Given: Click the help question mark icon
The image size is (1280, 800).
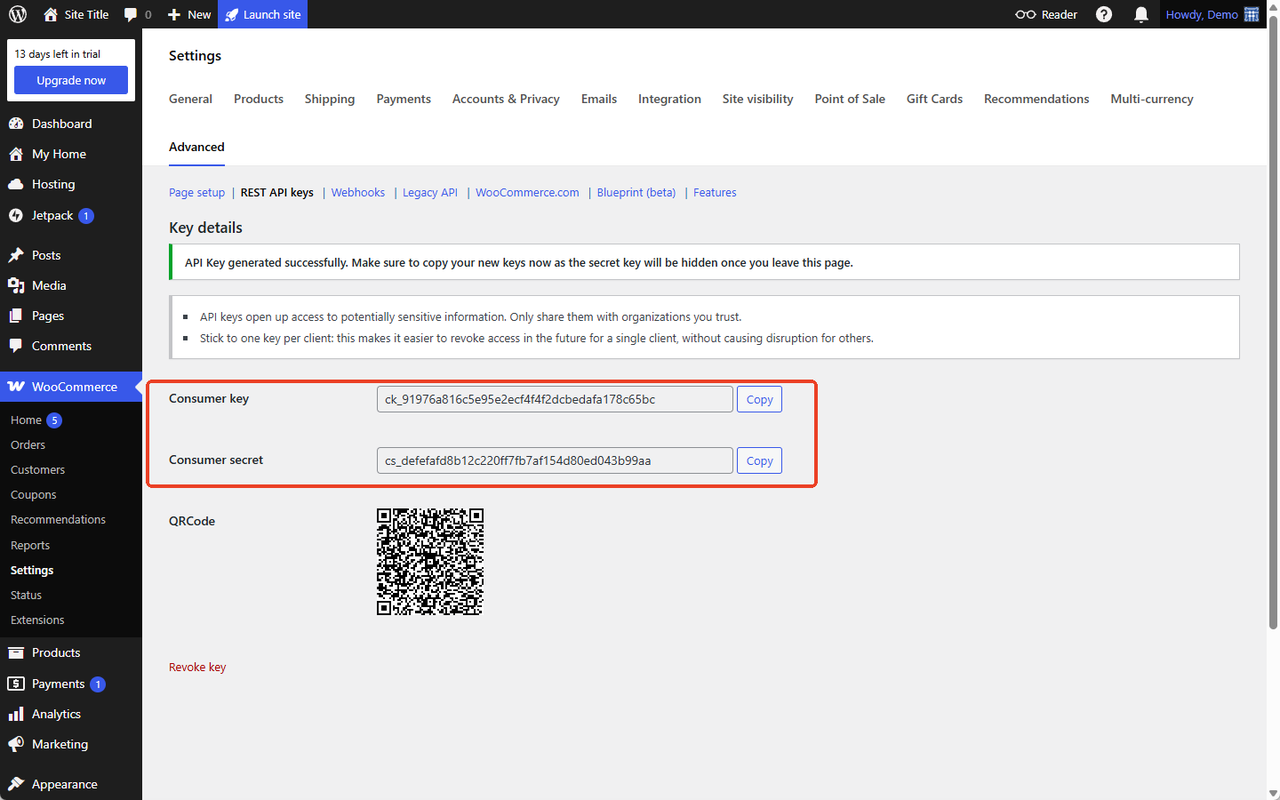Looking at the screenshot, I should 1104,15.
